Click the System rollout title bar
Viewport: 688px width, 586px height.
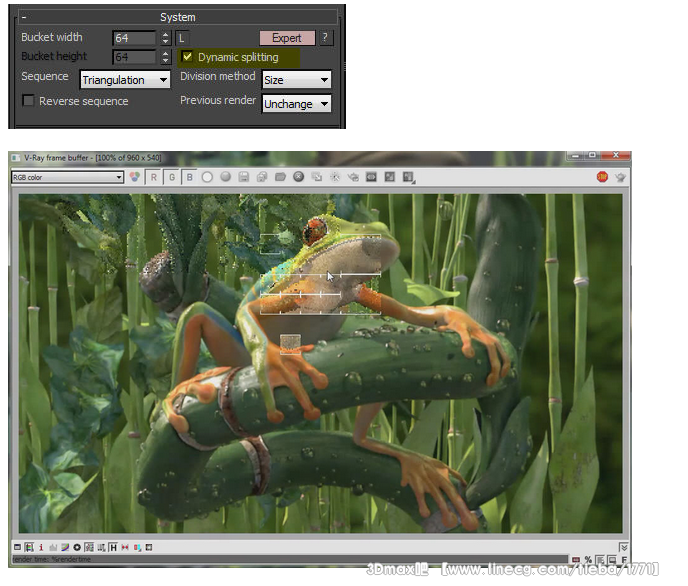tap(178, 17)
